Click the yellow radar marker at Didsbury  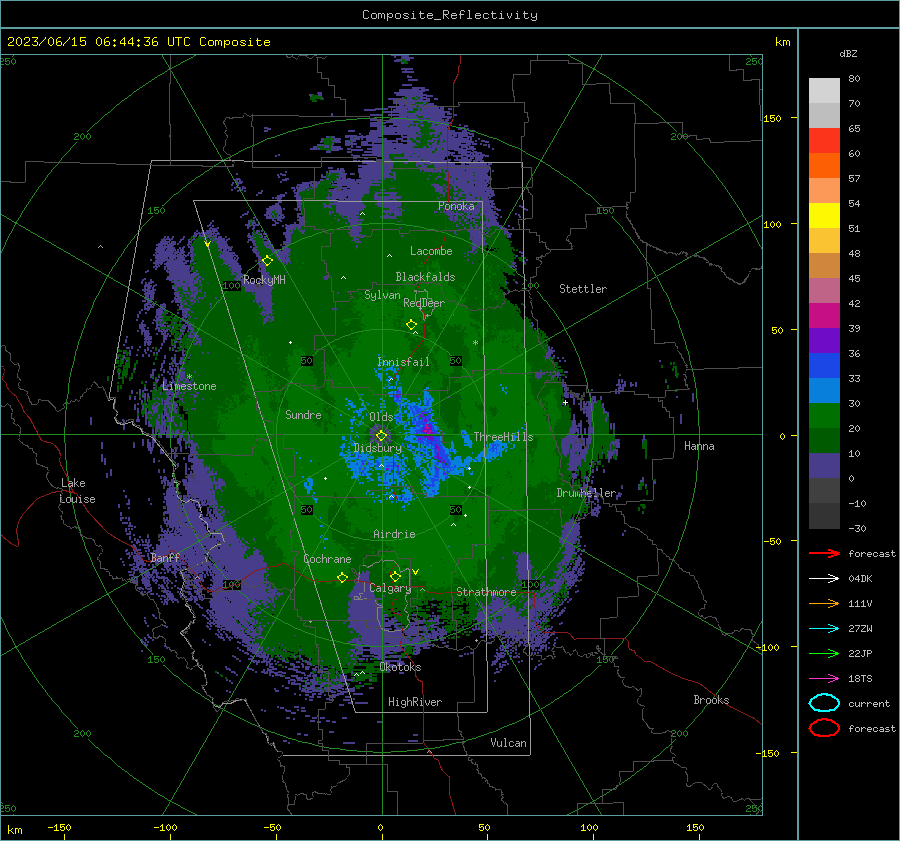click(381, 436)
